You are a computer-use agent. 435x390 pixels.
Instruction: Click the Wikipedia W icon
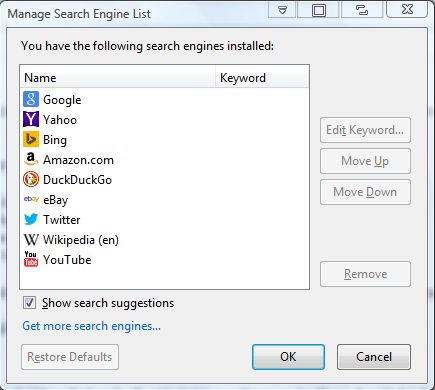31,239
